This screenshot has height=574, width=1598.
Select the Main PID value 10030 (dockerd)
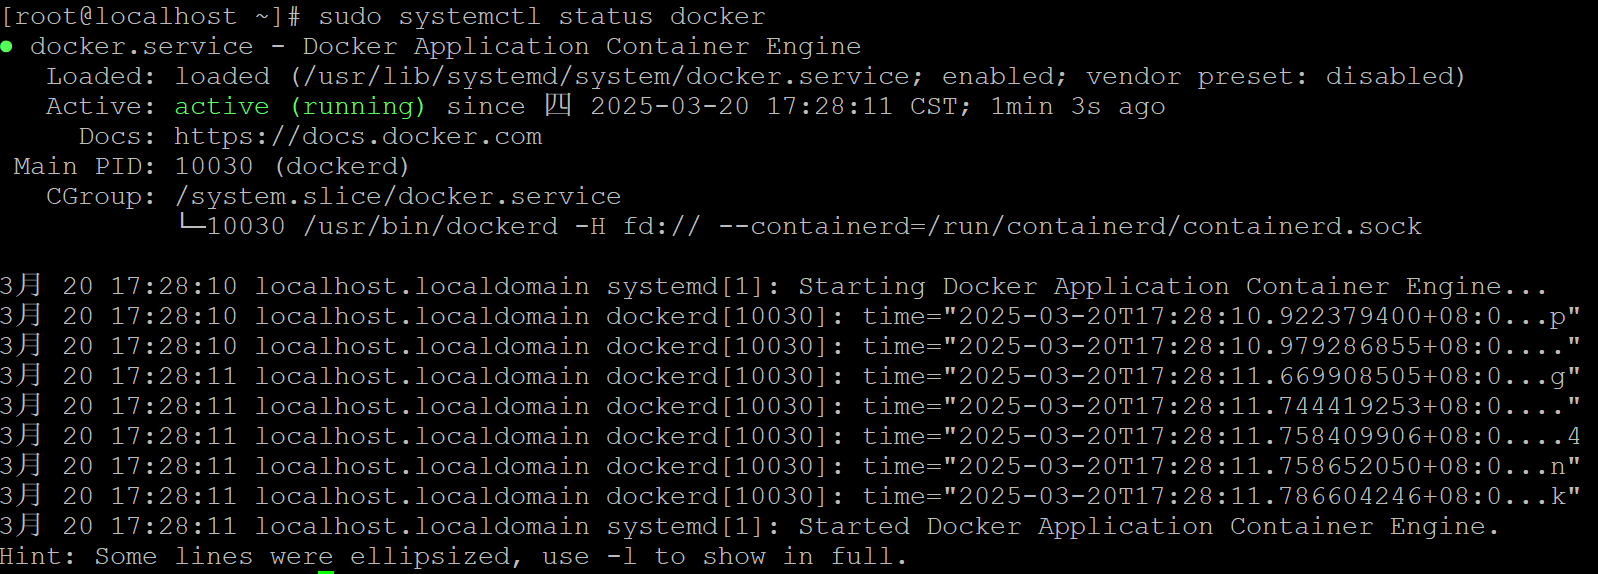click(x=292, y=167)
